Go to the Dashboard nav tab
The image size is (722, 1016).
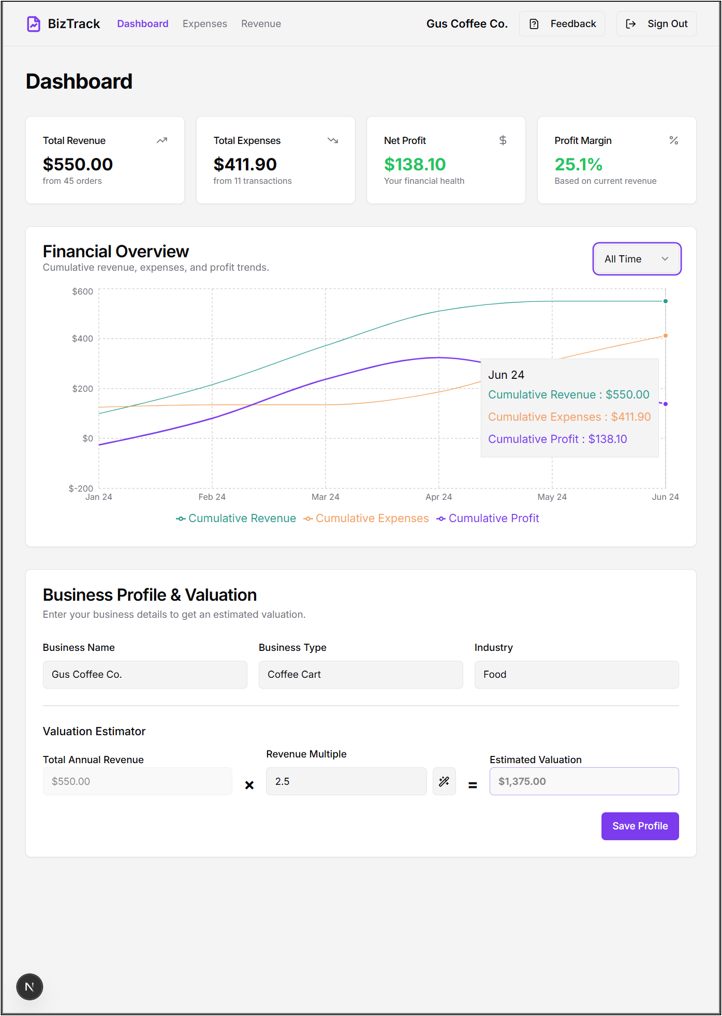(x=143, y=24)
